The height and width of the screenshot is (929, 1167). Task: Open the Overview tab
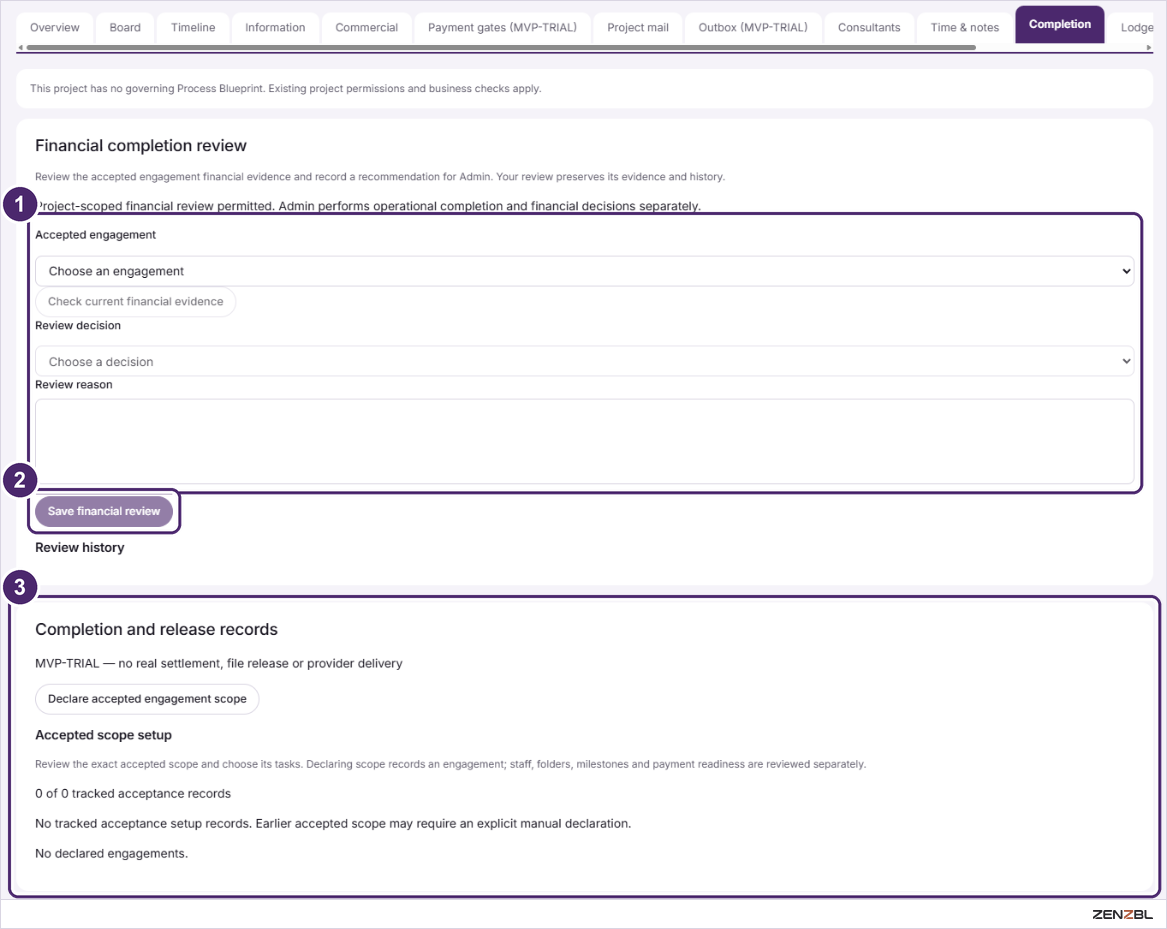point(54,28)
